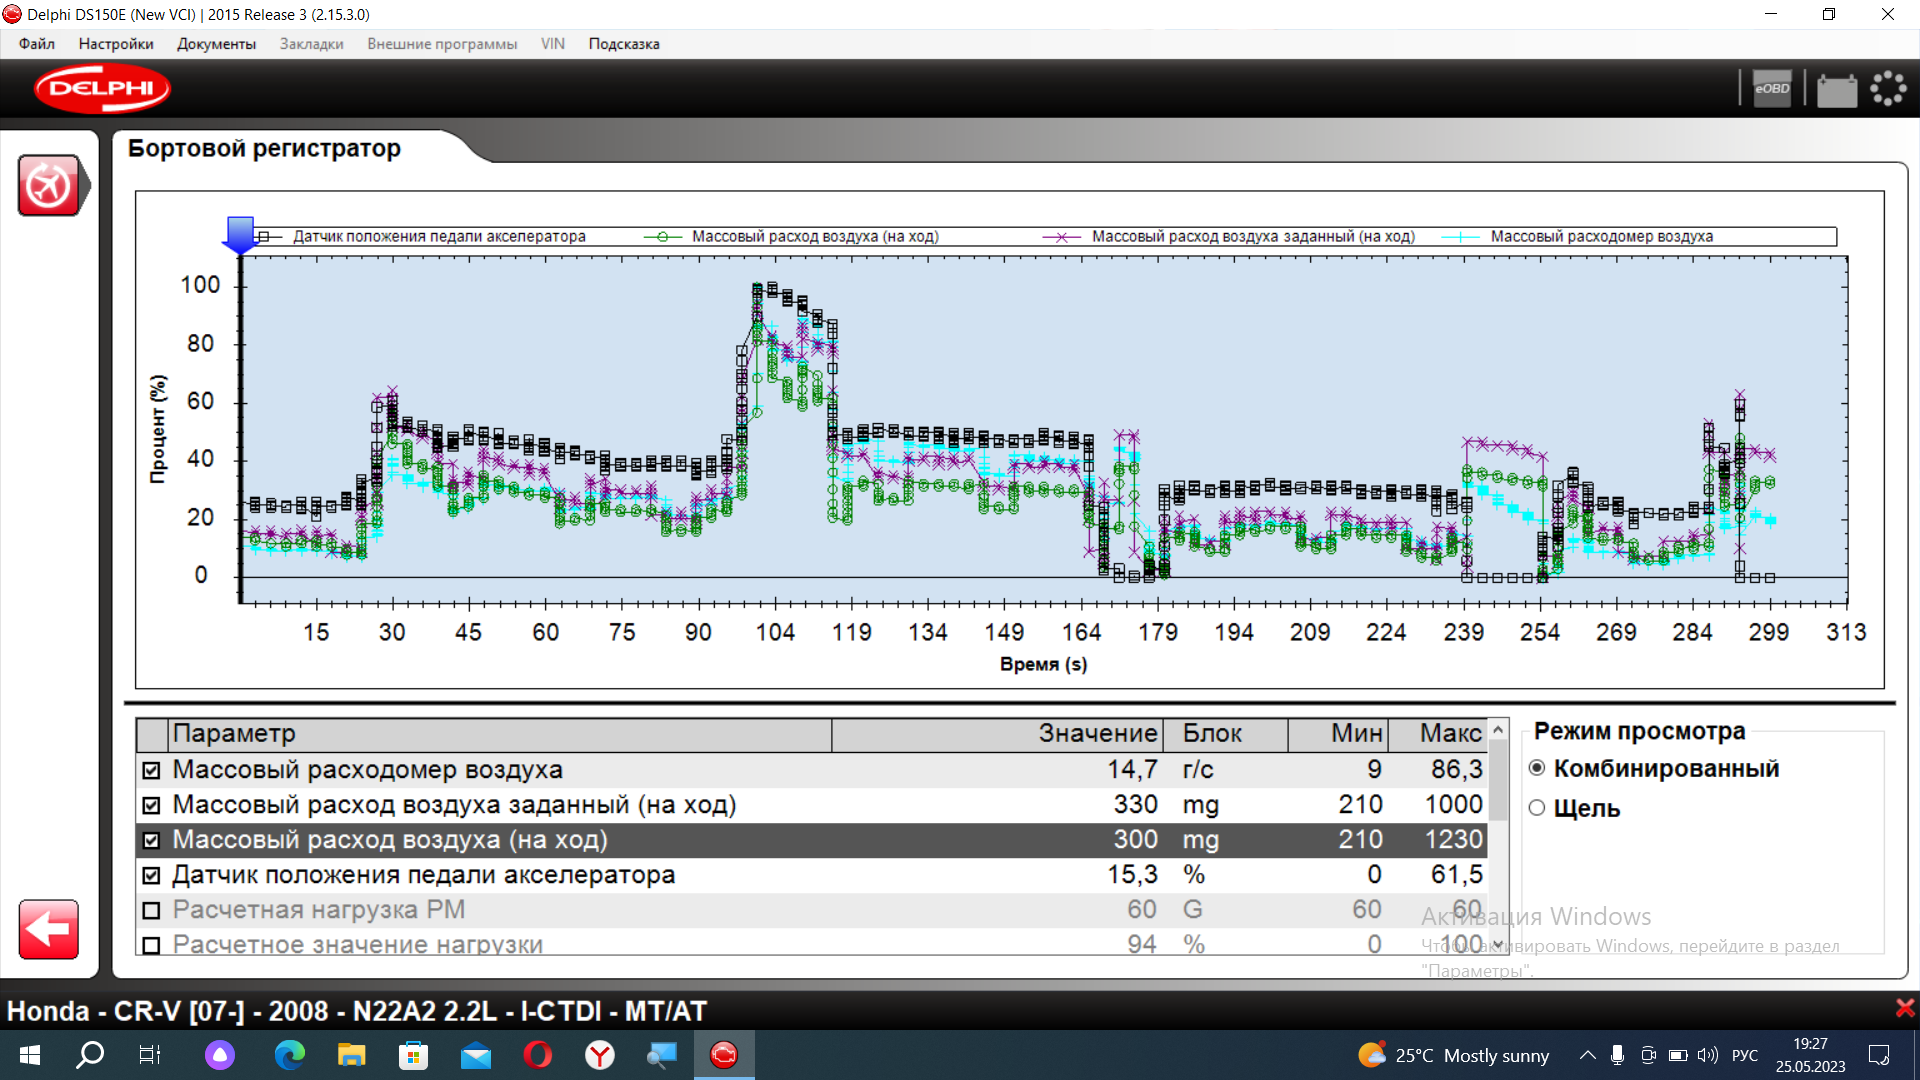The height and width of the screenshot is (1080, 1920).
Task: Uncheck highlighted Массовый расход воздуха (на ход)
Action: pos(151,841)
